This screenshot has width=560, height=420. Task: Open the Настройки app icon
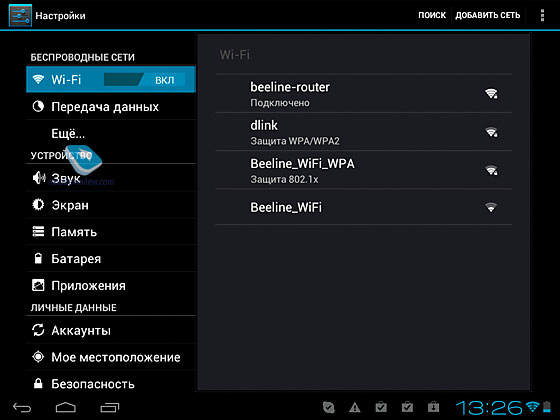tap(20, 16)
